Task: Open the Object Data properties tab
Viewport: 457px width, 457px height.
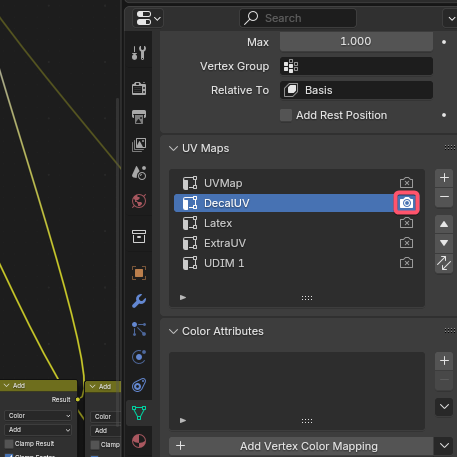Action: pyautogui.click(x=139, y=413)
